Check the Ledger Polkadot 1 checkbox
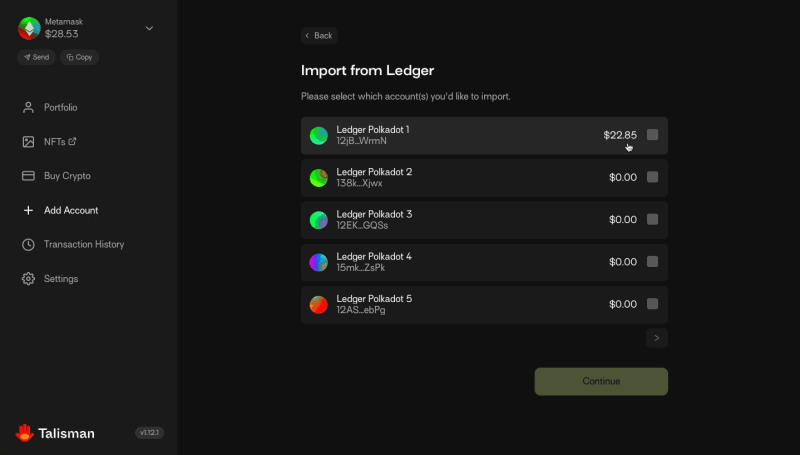Screen dimensions: 800x455 pyautogui.click(x=652, y=135)
